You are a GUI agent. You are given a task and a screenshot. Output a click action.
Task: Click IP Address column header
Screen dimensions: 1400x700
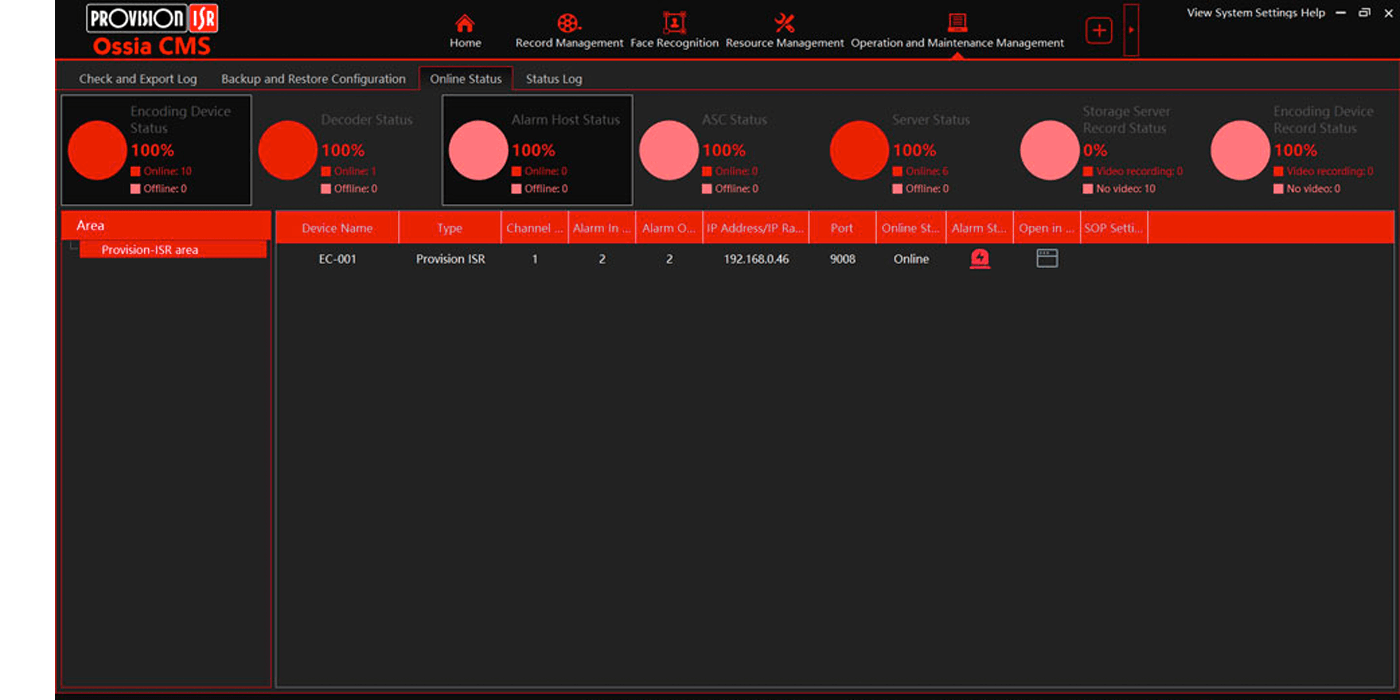point(756,228)
